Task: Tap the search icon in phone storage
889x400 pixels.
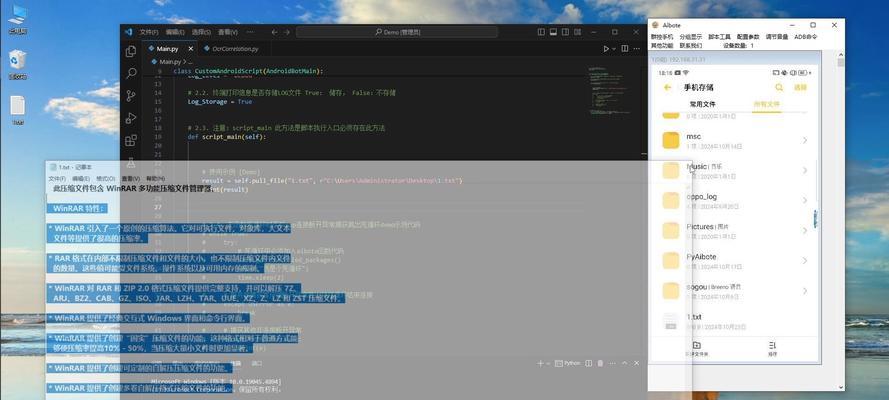Action: coord(779,87)
